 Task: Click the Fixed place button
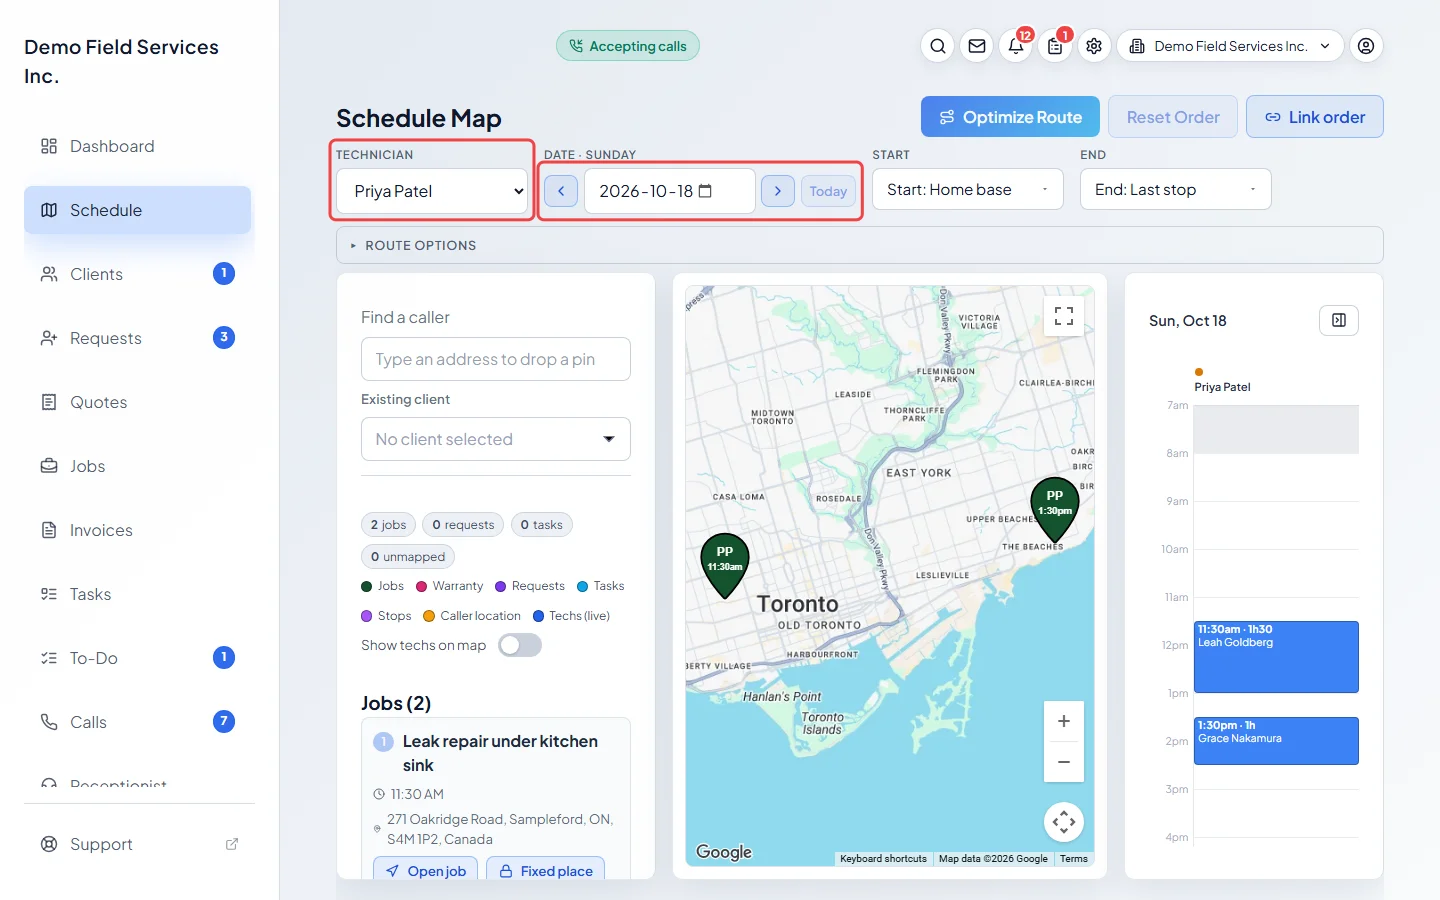pyautogui.click(x=546, y=870)
